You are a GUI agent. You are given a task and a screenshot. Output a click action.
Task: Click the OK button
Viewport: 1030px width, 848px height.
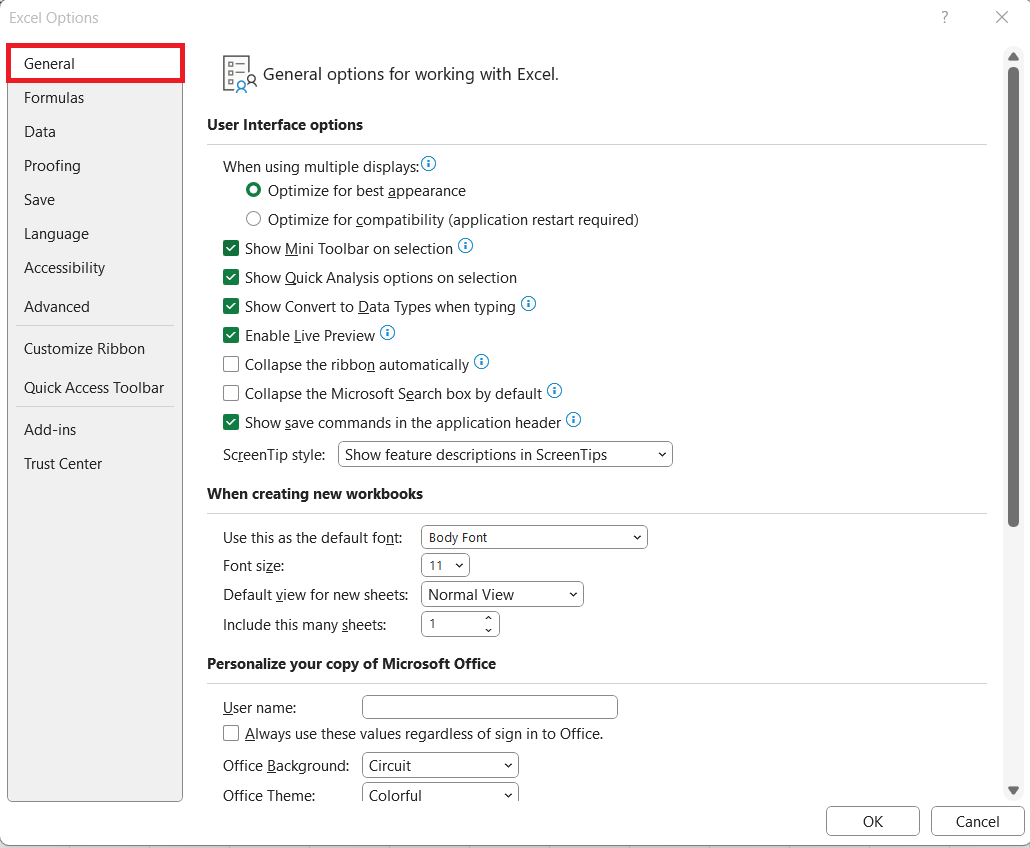pos(872,822)
